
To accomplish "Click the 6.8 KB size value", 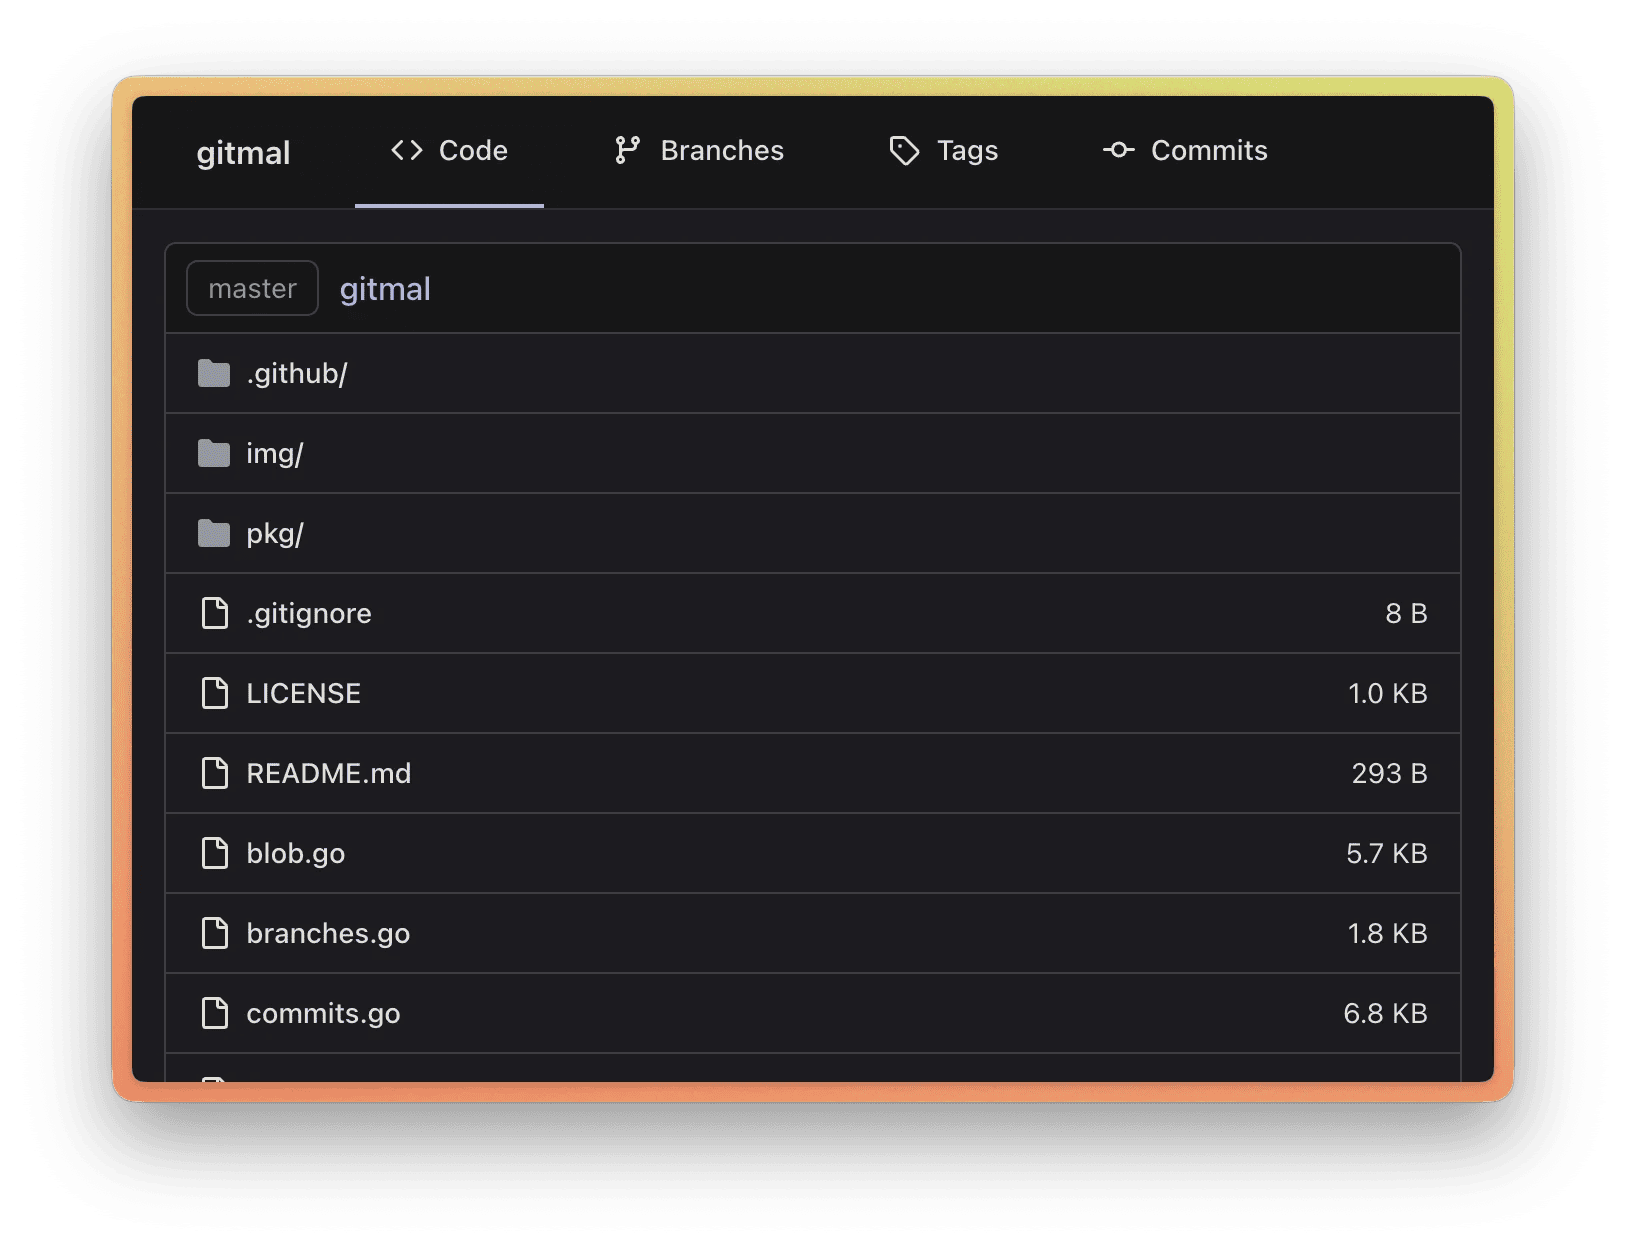I will click(1386, 1013).
